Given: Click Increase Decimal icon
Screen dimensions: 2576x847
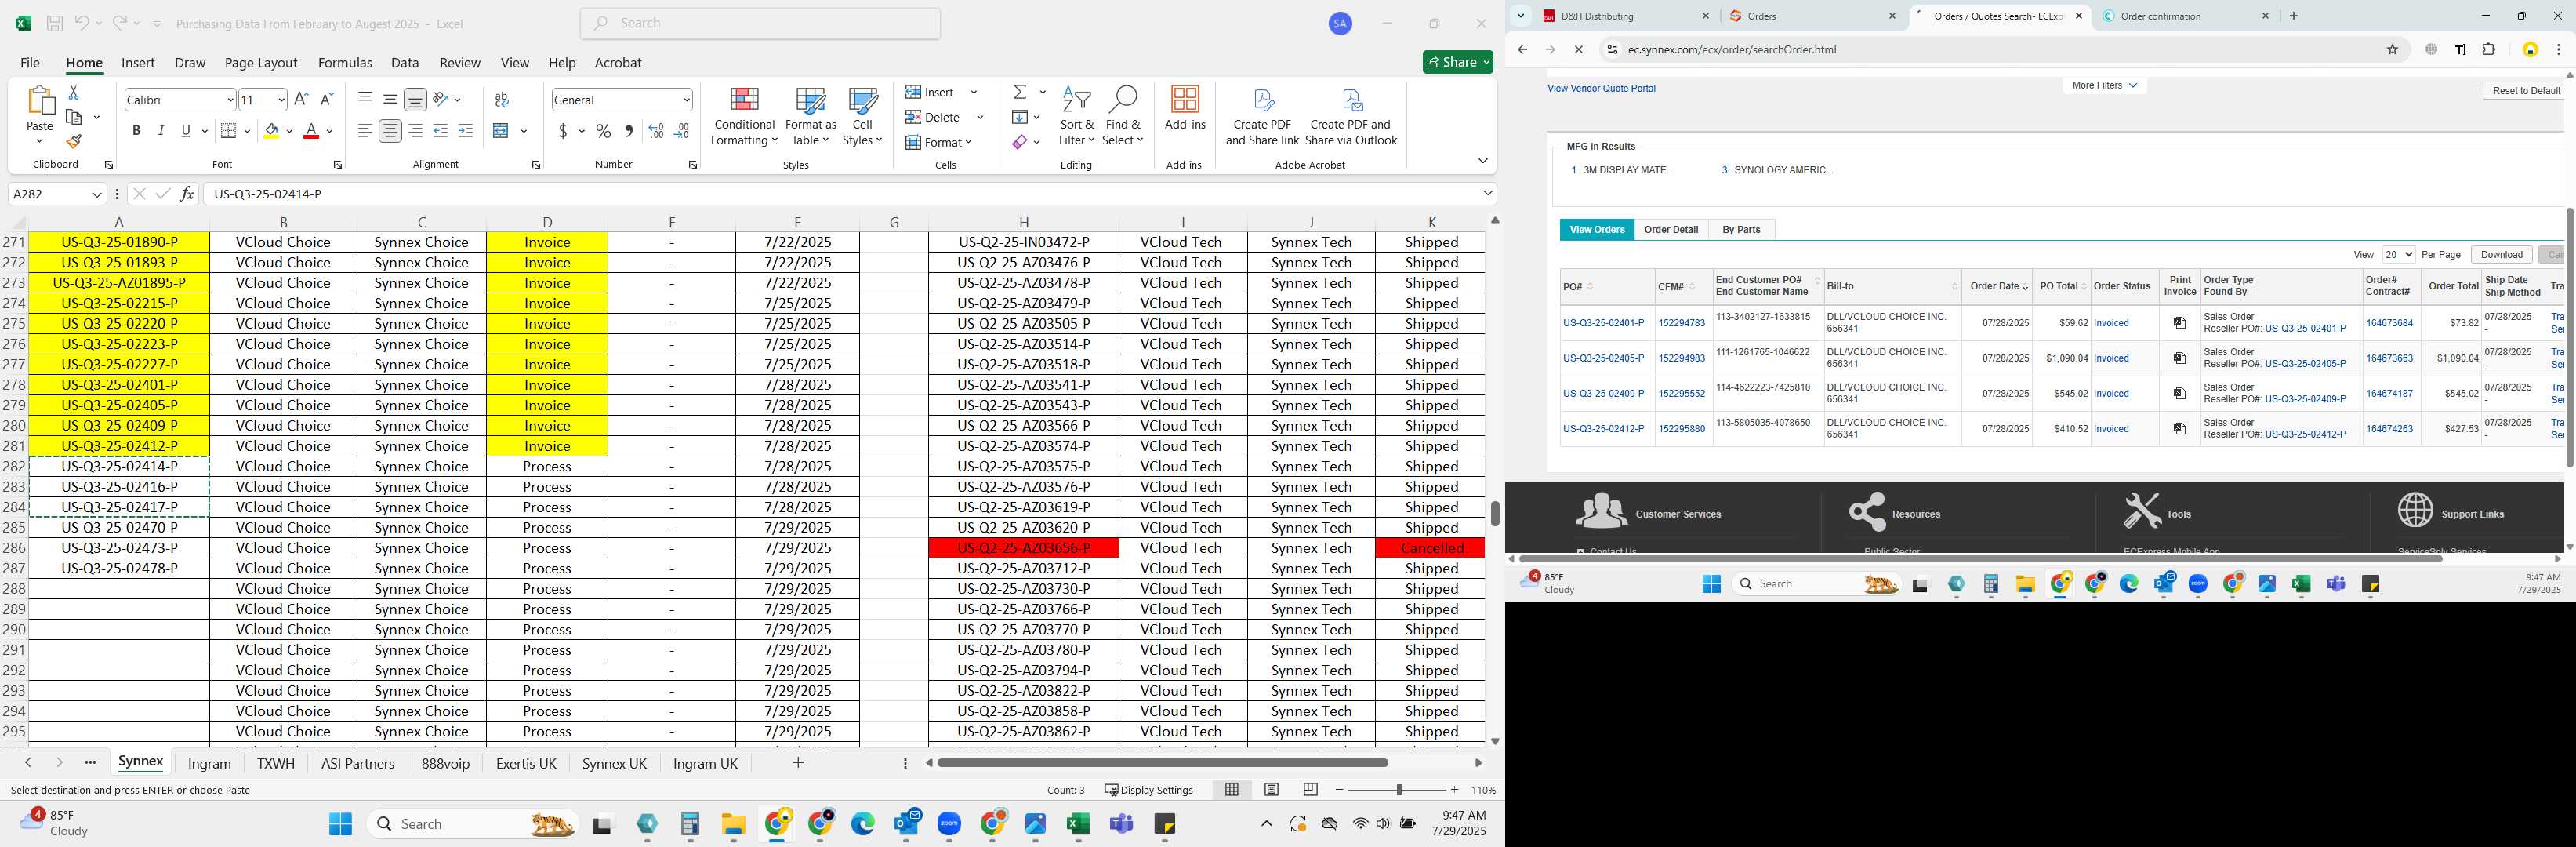Looking at the screenshot, I should click(656, 131).
